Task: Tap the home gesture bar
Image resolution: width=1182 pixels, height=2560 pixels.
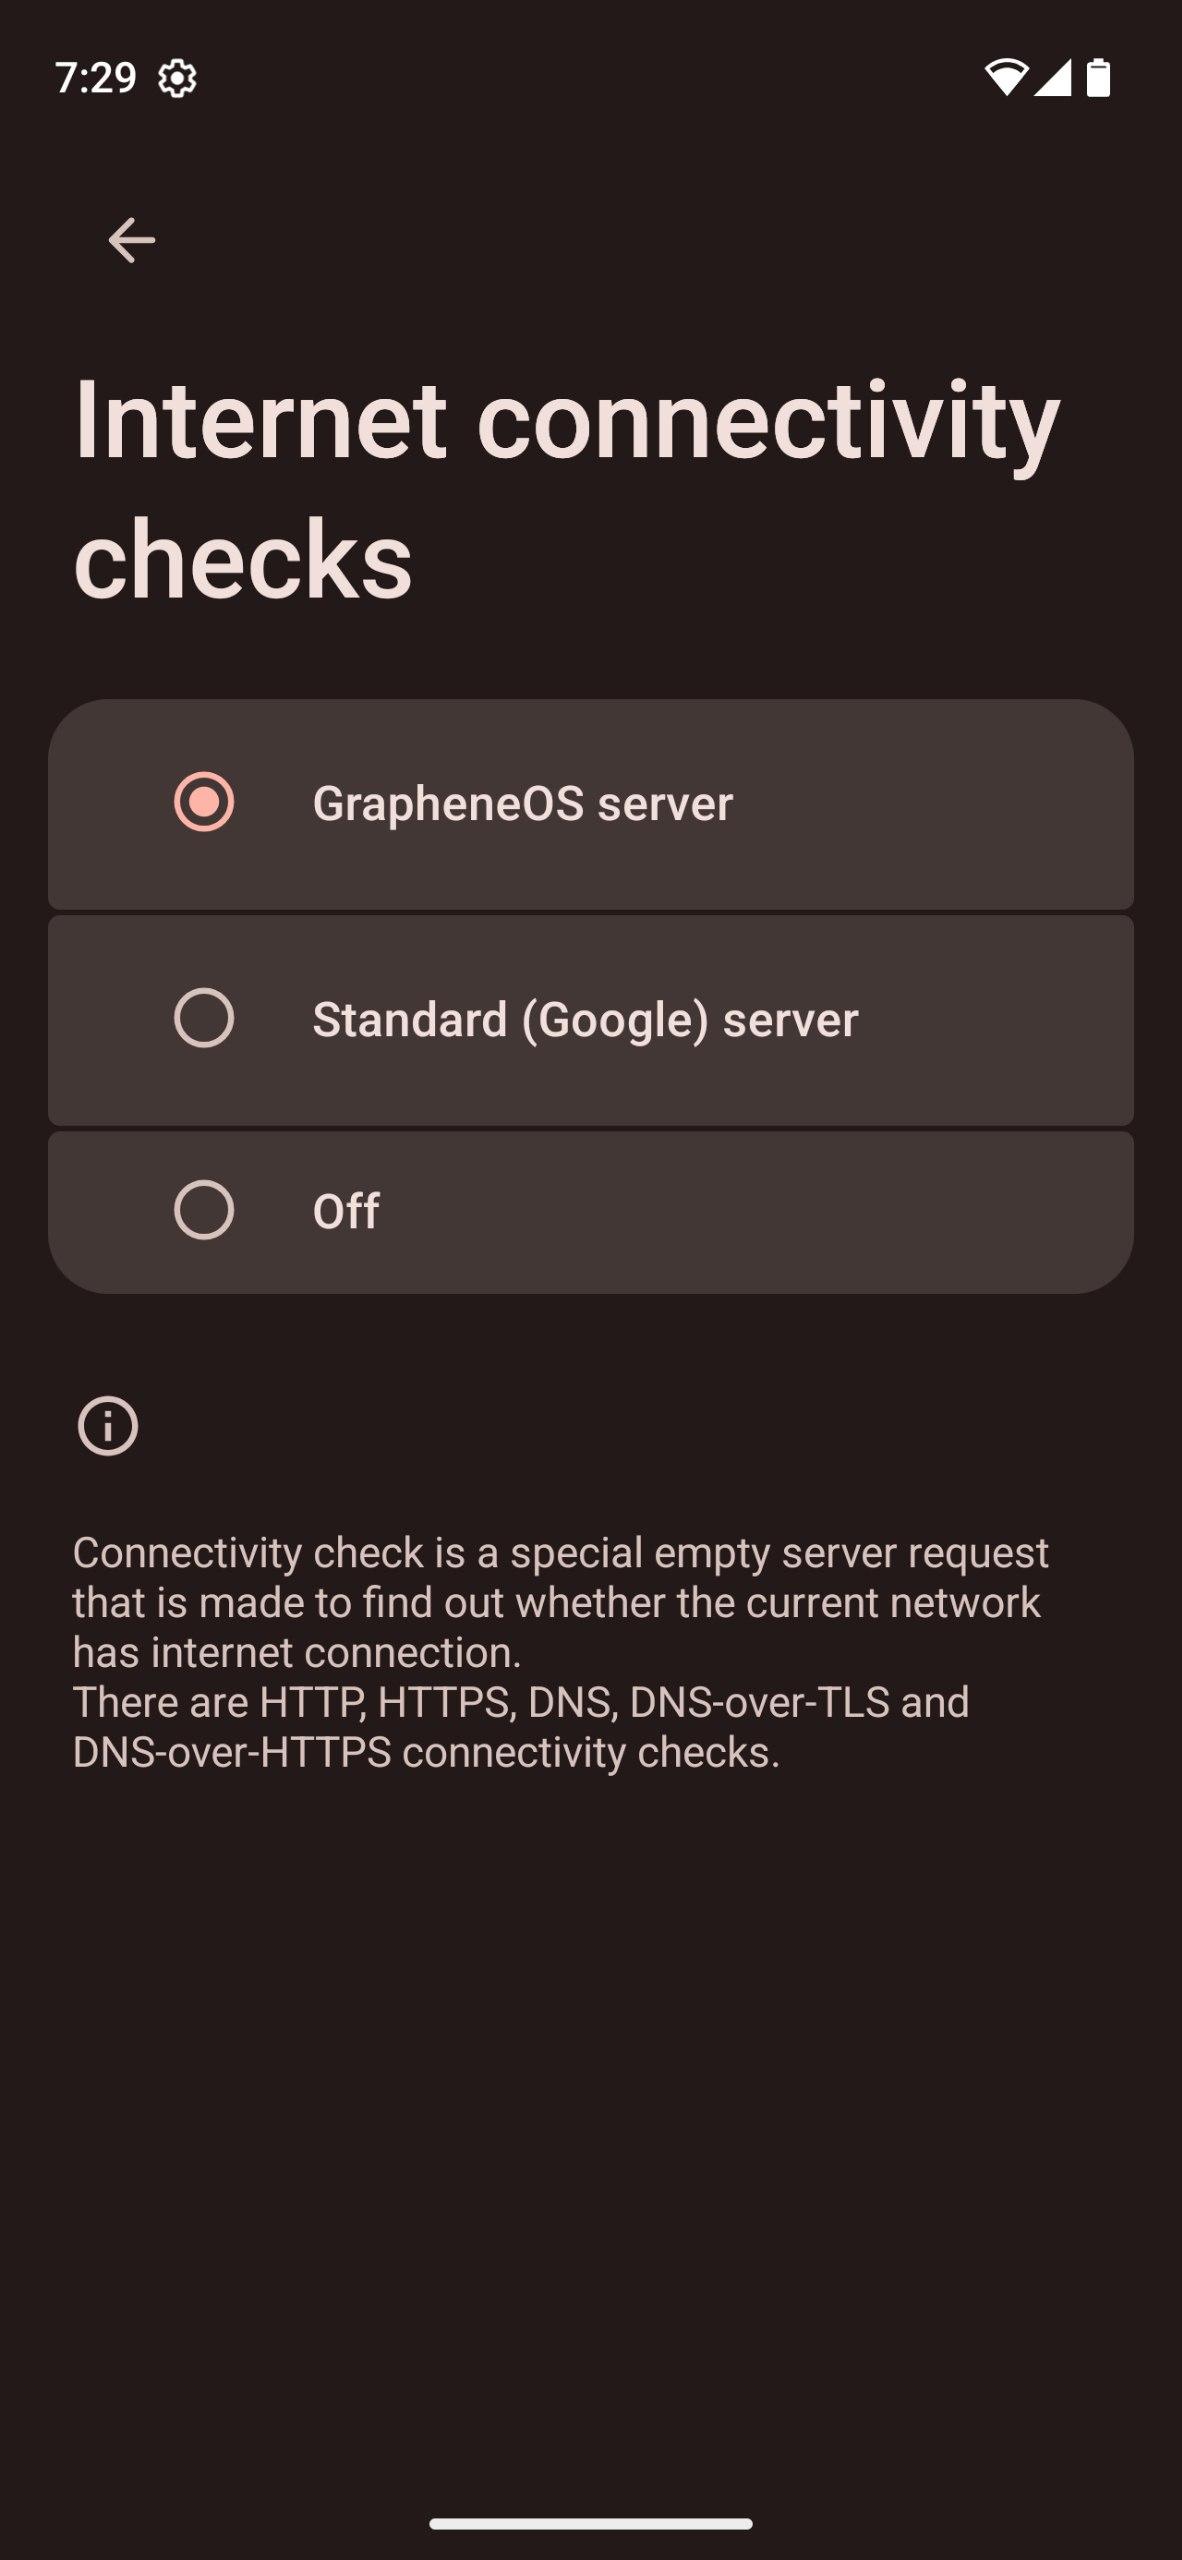Action: pos(591,2523)
